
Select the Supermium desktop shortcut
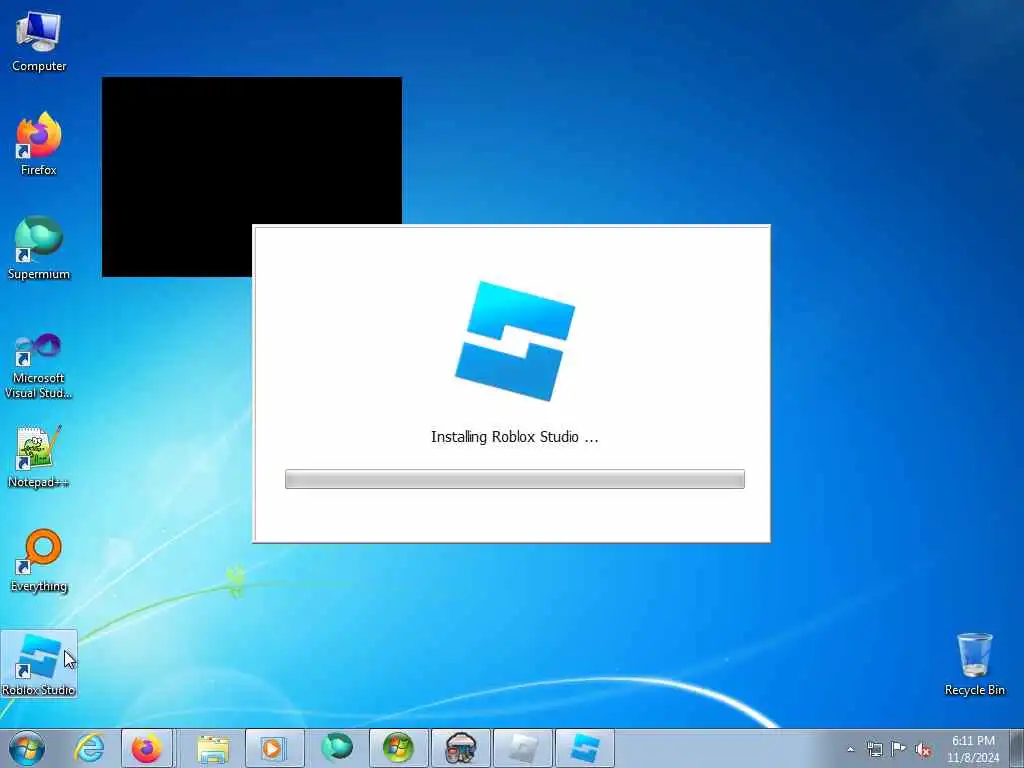[39, 248]
